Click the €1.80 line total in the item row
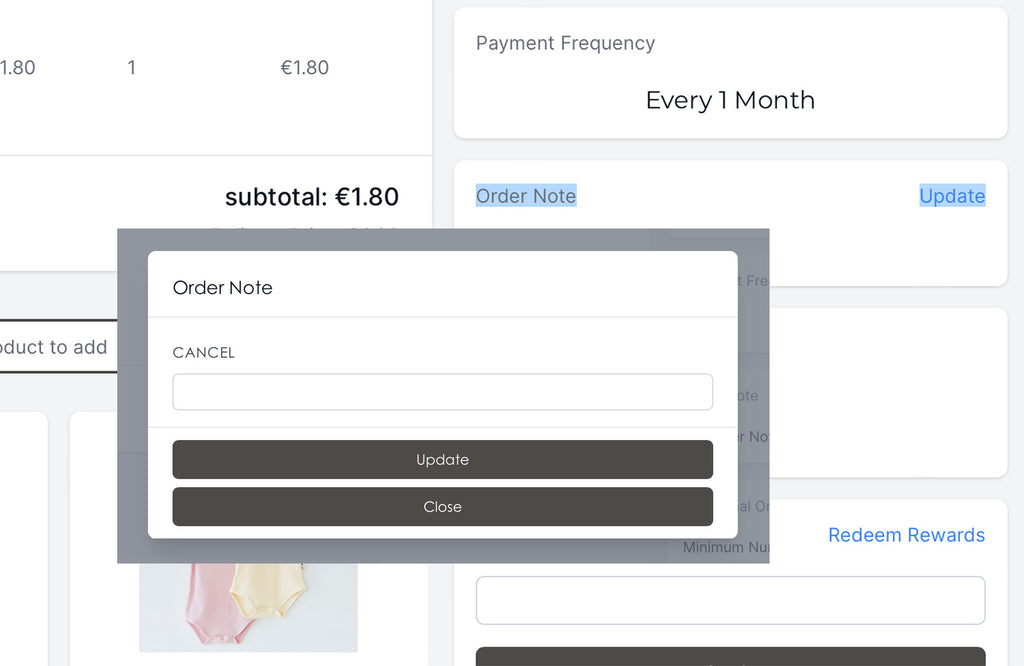 [x=304, y=67]
